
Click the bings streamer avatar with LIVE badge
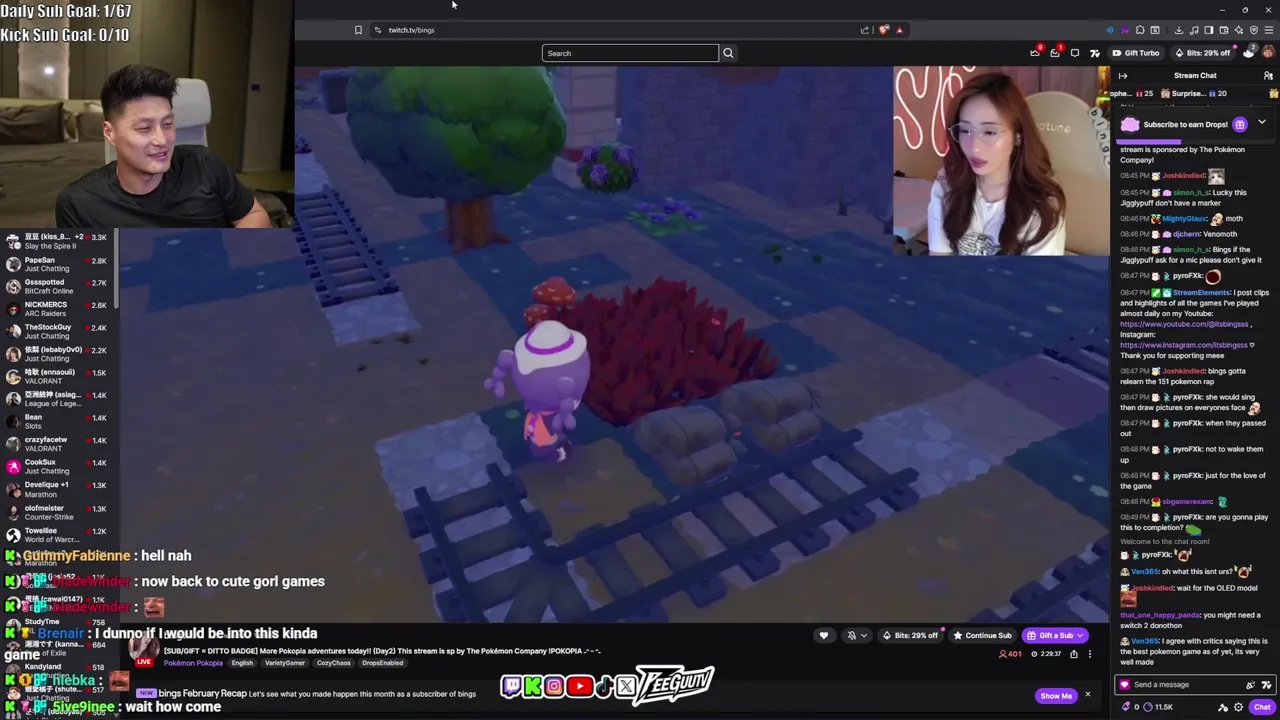click(144, 652)
